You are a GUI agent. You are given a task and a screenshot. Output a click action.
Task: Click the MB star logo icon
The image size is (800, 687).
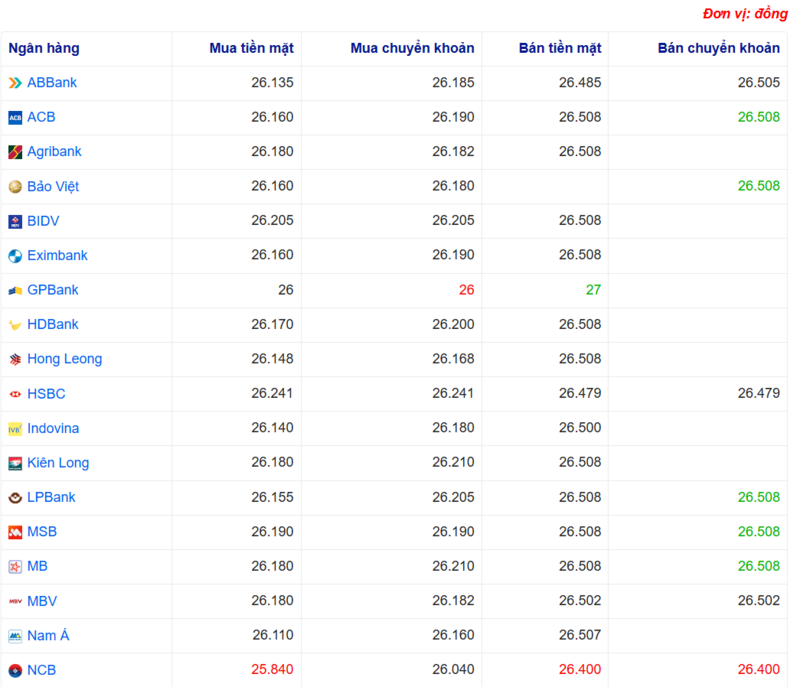coord(15,567)
